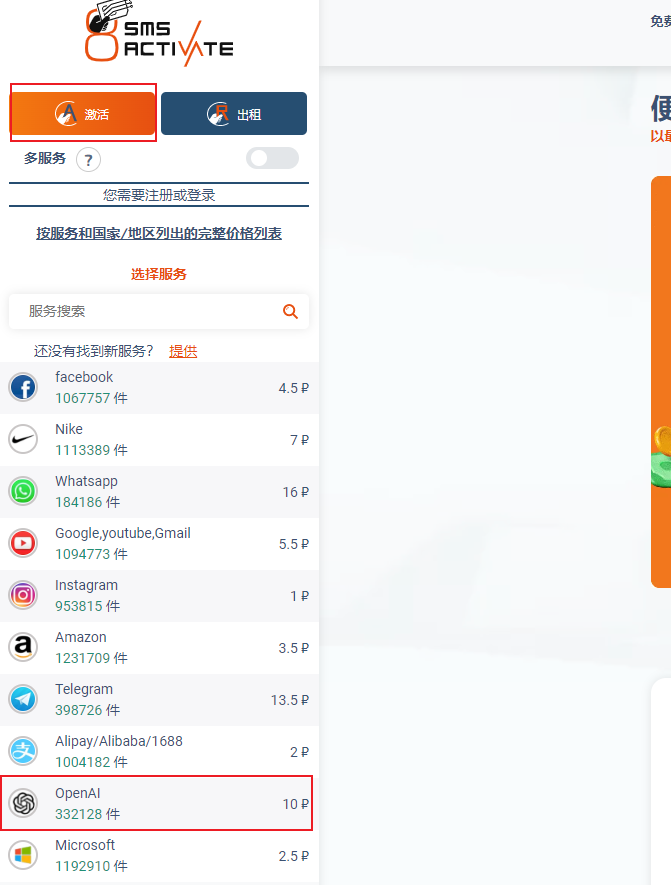
Task: Choose the Whatsapp service name
Action: point(86,481)
